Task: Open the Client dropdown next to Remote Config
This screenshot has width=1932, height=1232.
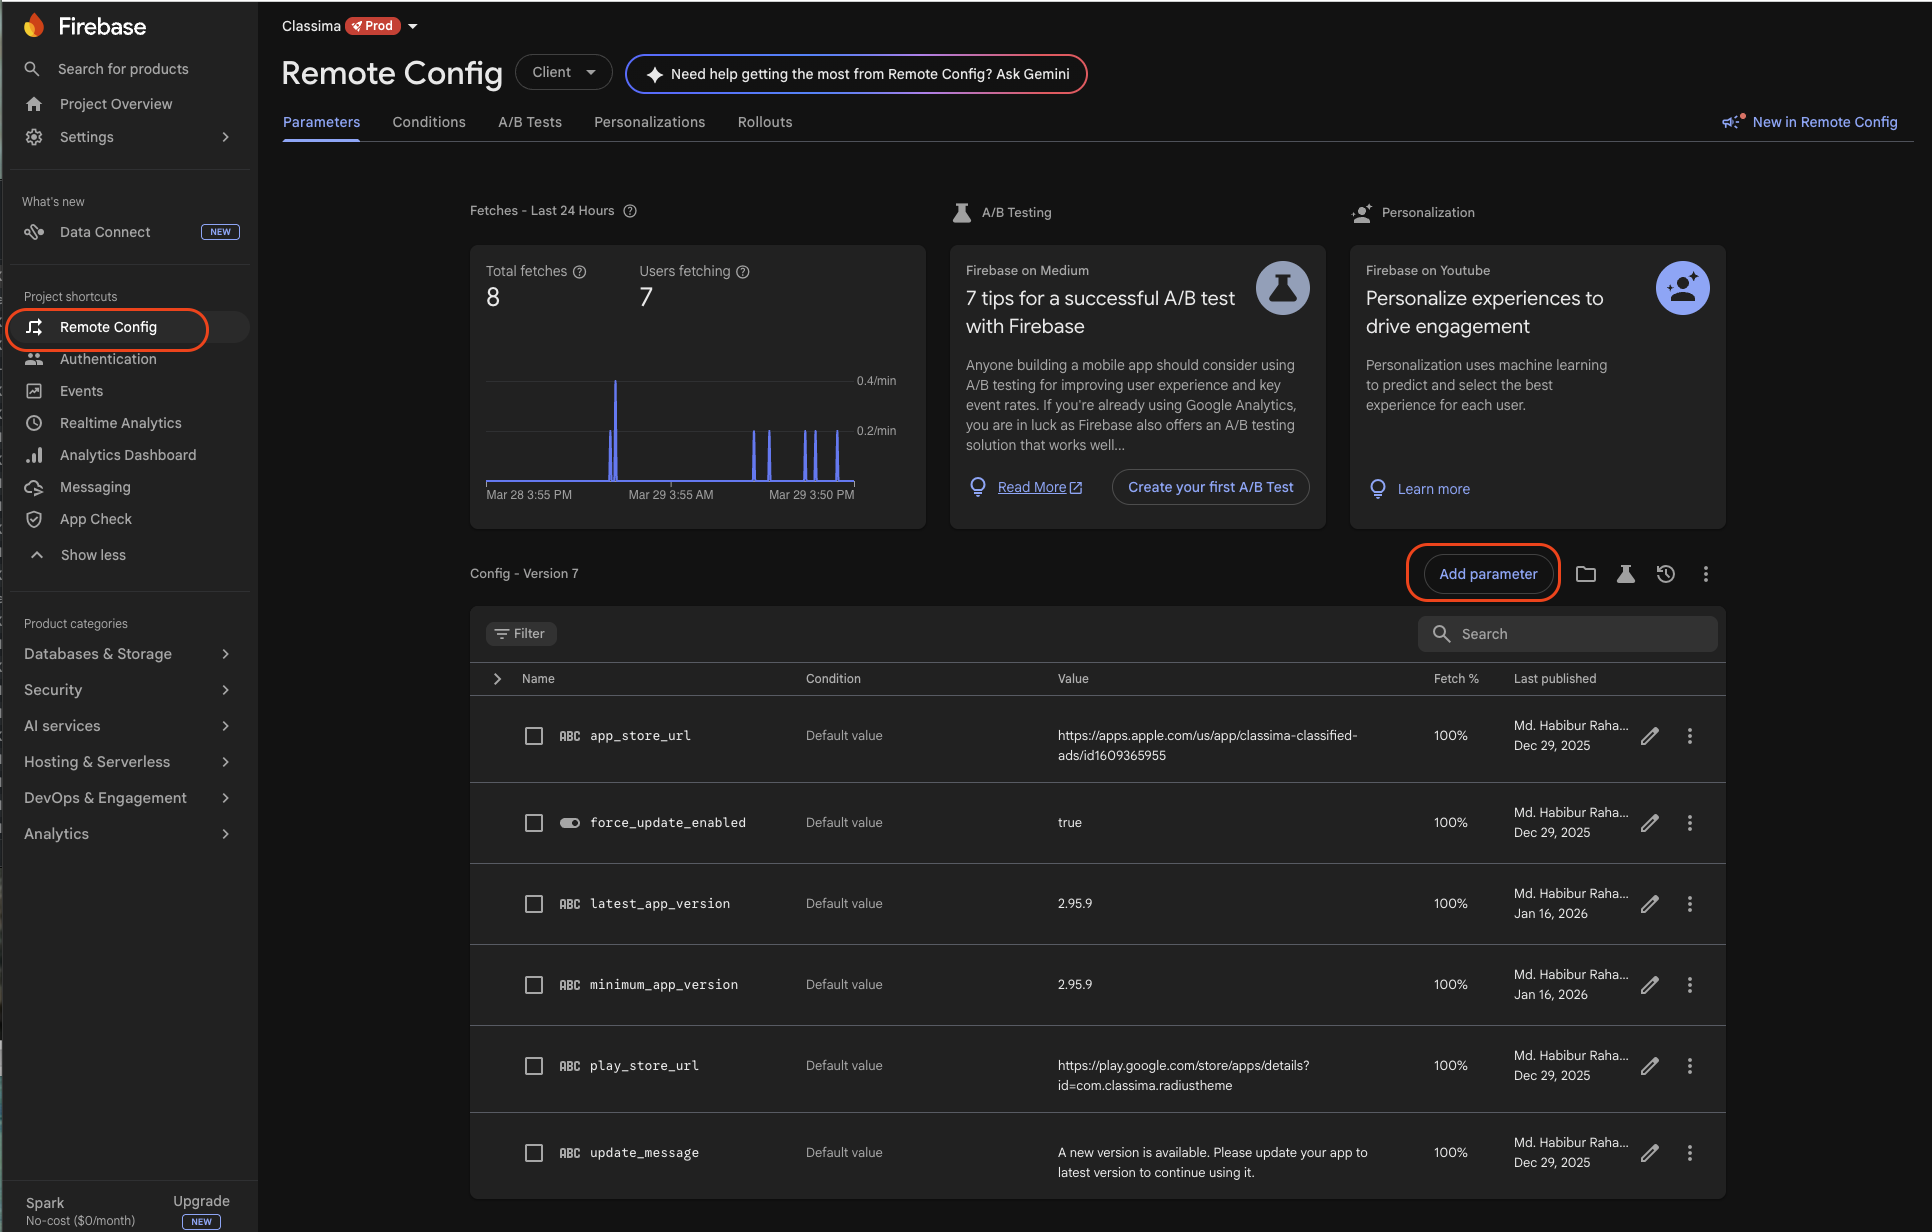Action: 564,72
